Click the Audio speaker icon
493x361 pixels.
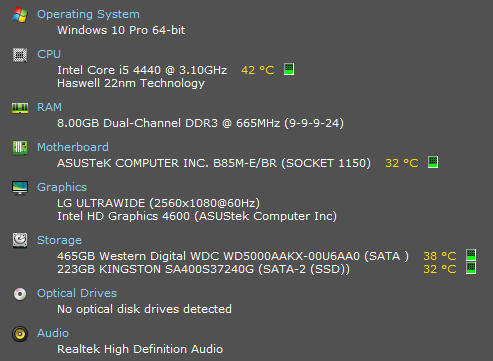click(x=20, y=334)
